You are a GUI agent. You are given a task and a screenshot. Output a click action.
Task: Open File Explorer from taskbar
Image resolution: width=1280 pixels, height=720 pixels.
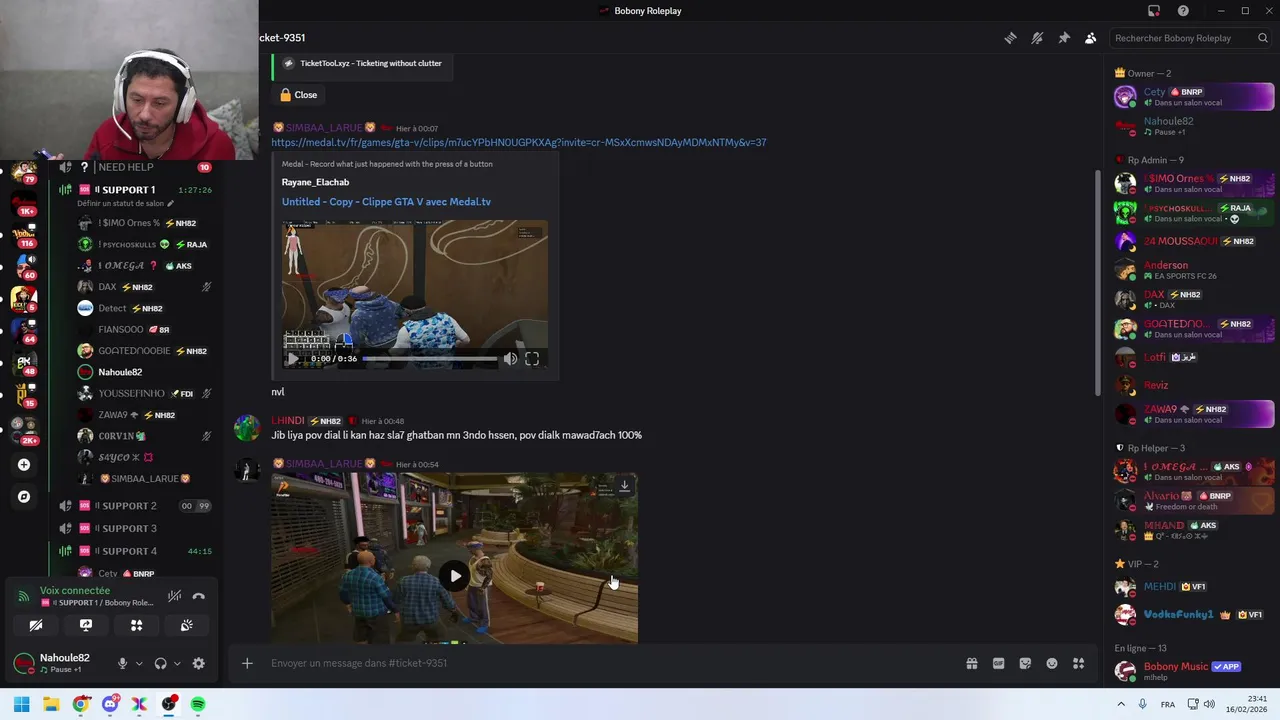tap(51, 705)
